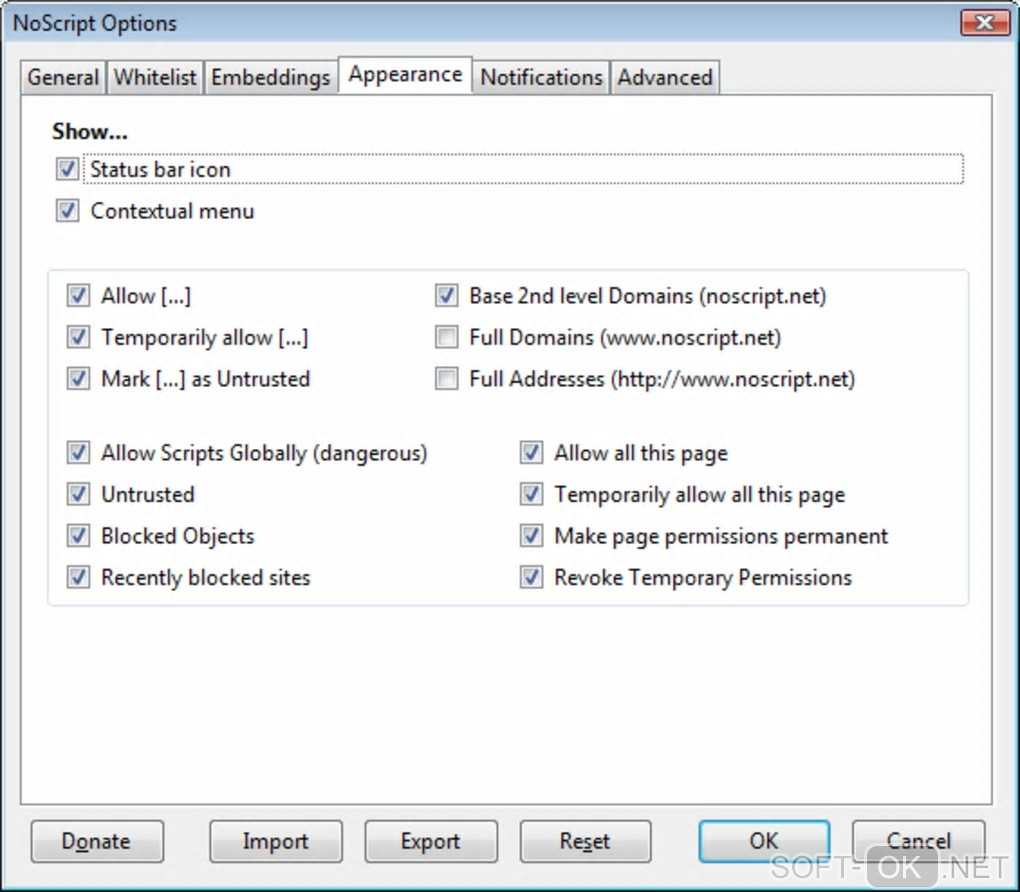Screen dimensions: 1020x892
Task: Uncheck the Status bar icon checkbox
Action: [x=68, y=170]
